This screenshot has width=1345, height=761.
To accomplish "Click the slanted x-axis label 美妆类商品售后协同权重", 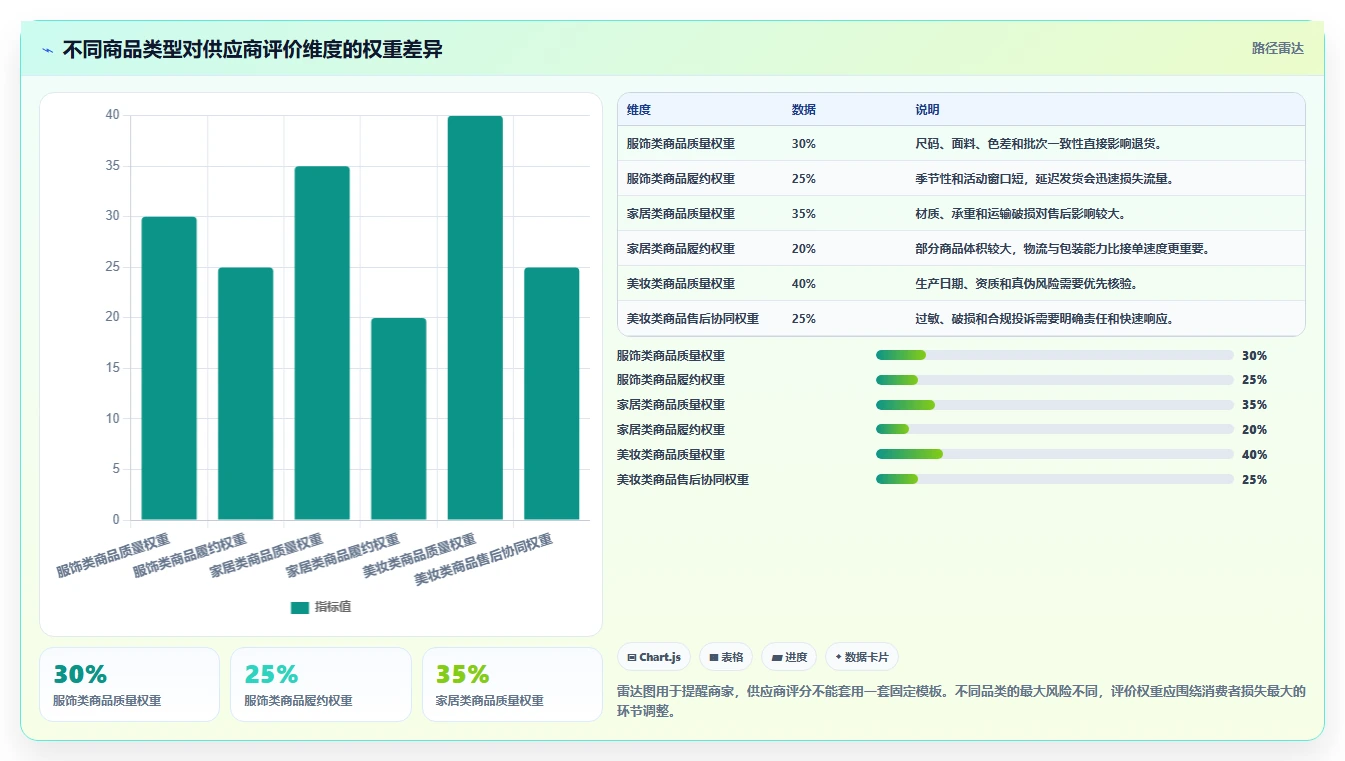I will pyautogui.click(x=484, y=560).
